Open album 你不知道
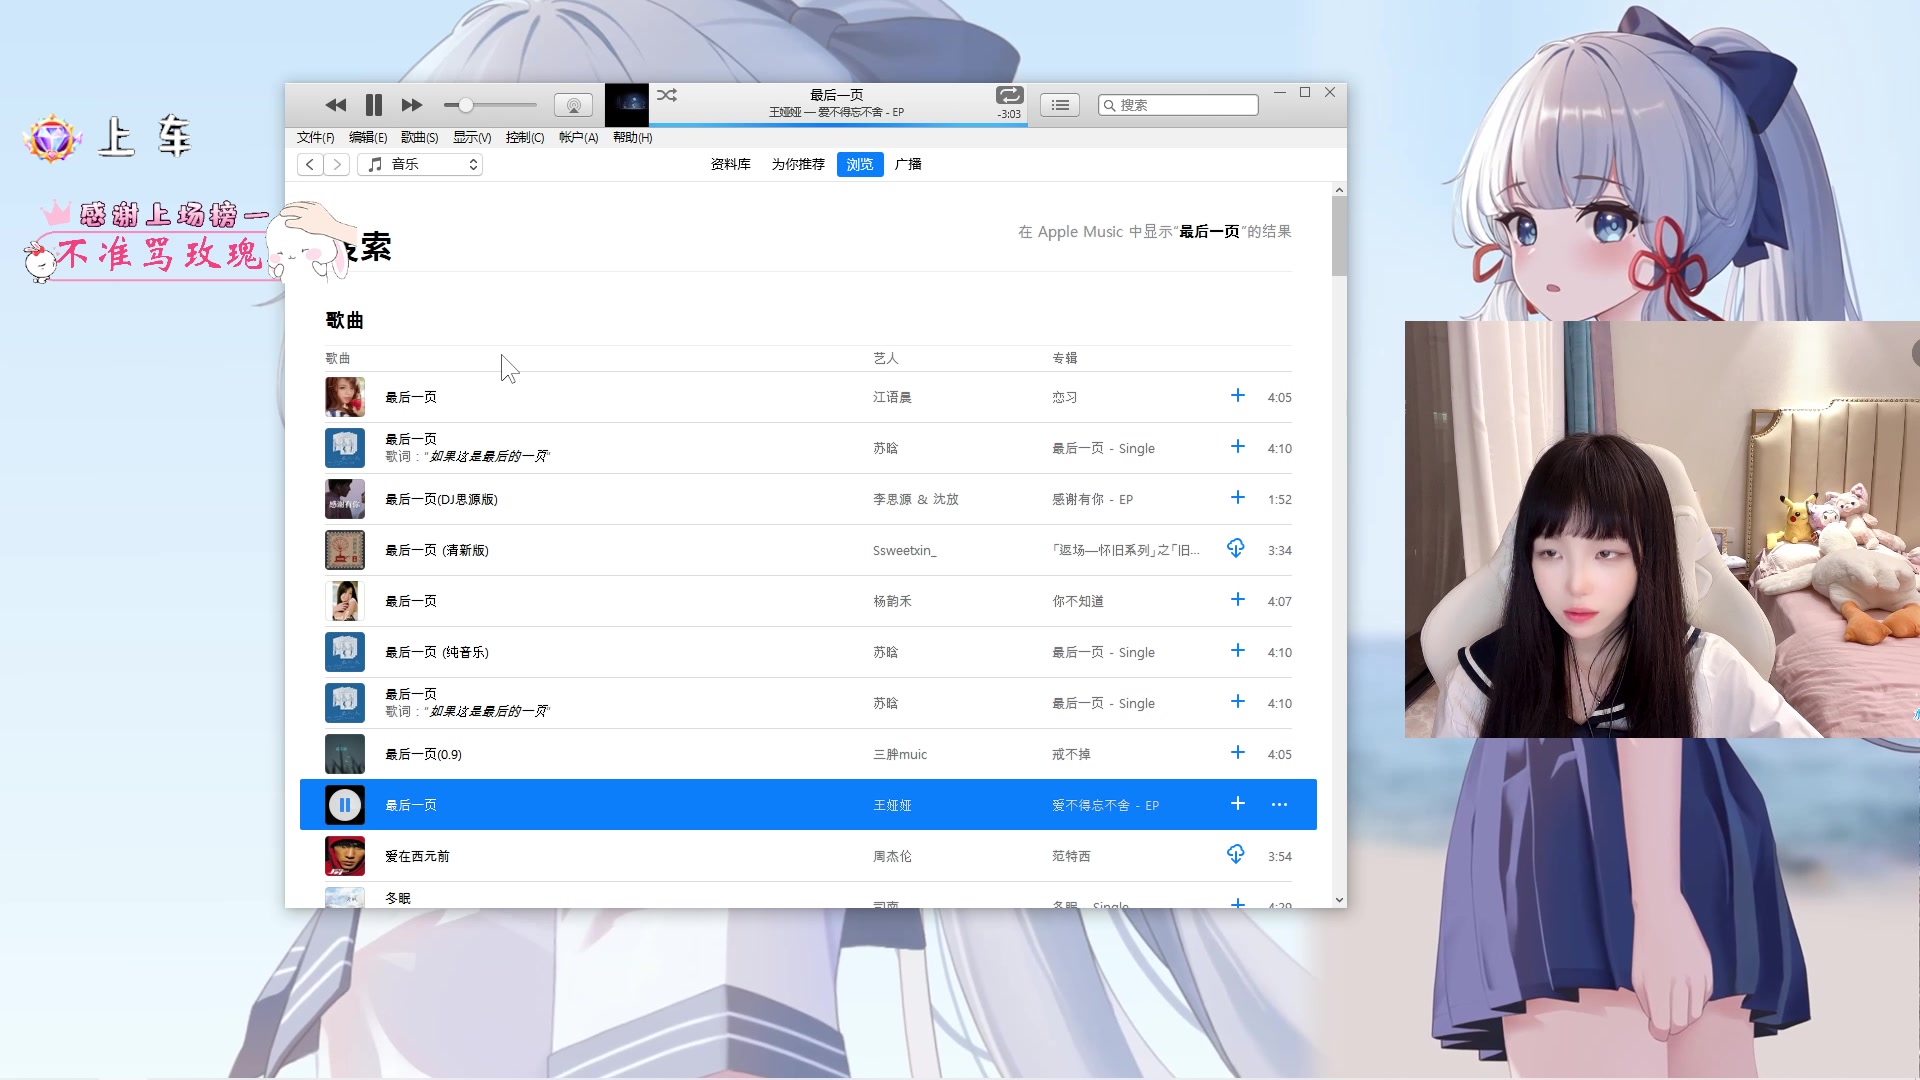1920x1080 pixels. pos(1078,601)
